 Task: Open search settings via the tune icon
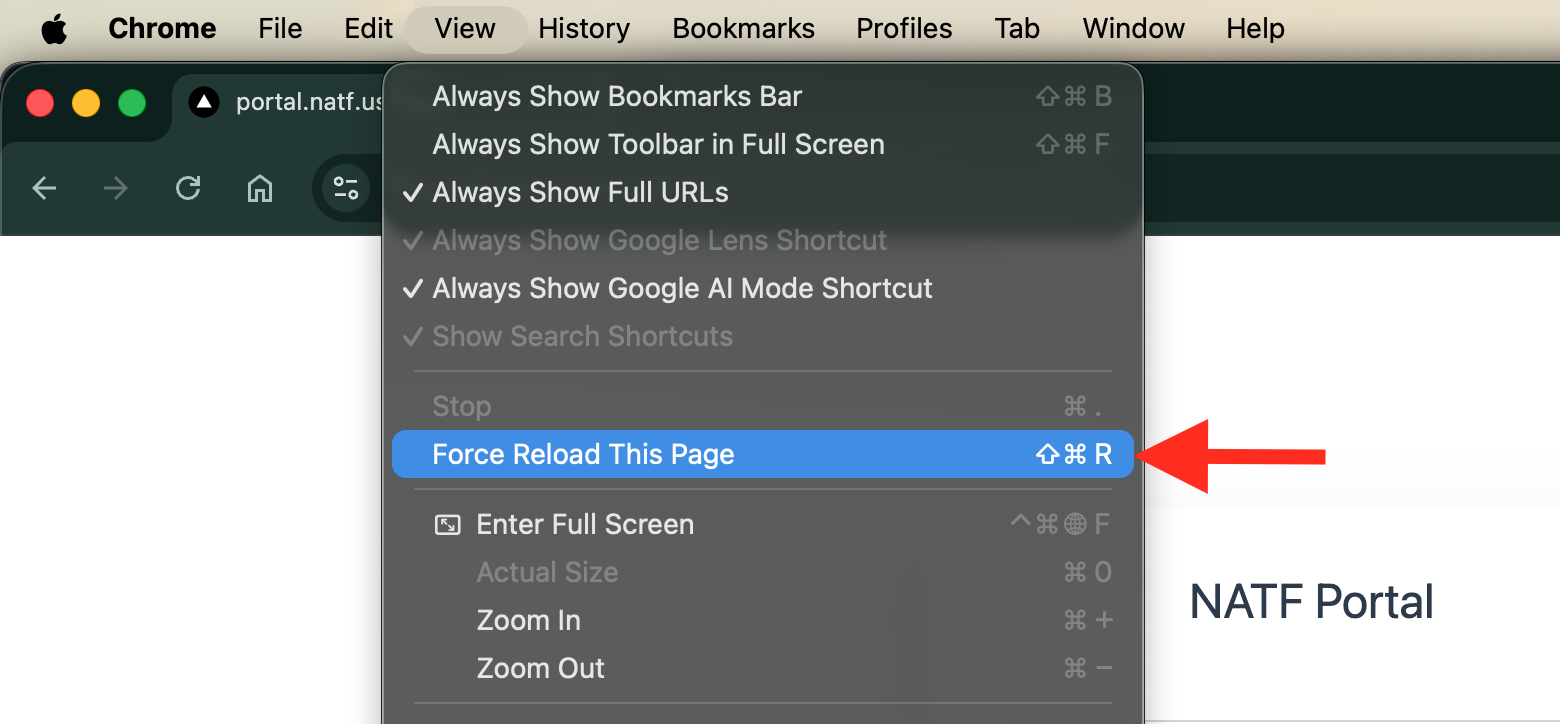coord(345,188)
